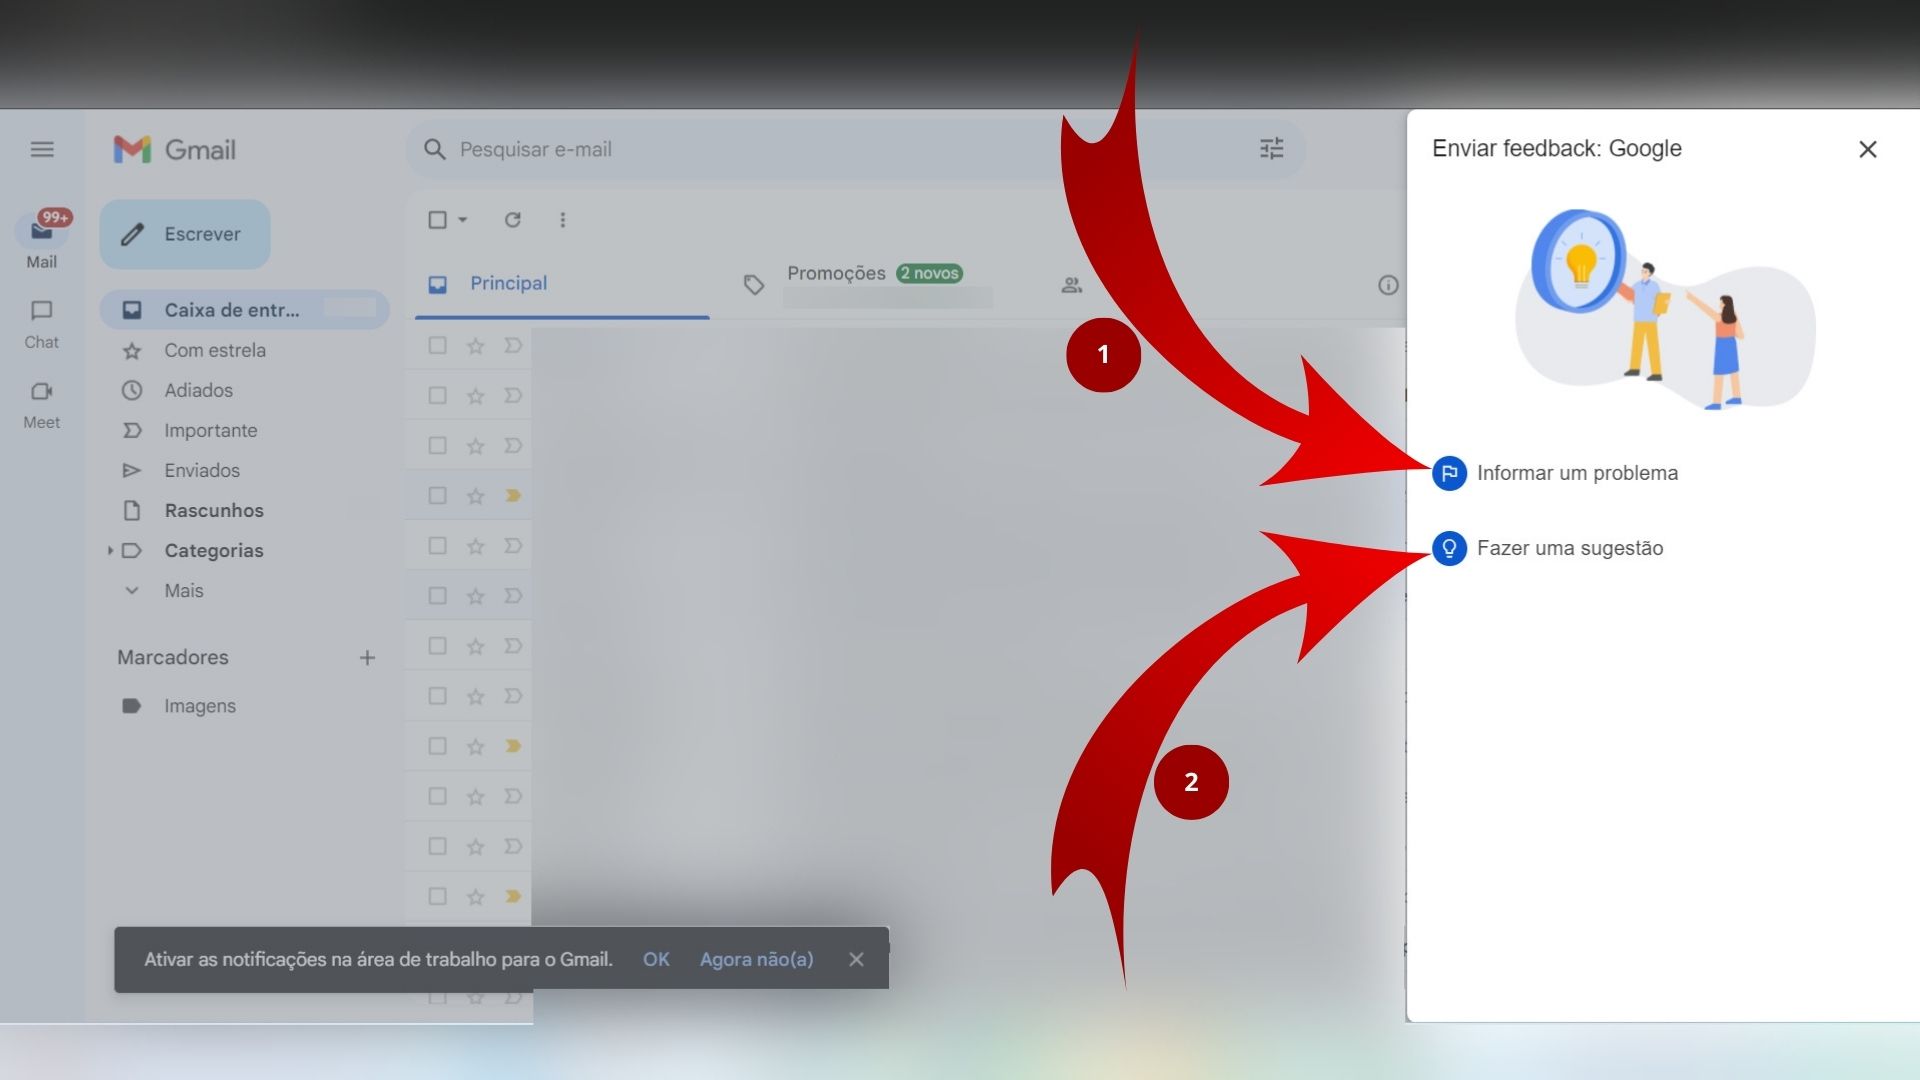Select the Informar um problema option
1920x1080 pixels.
click(x=1578, y=472)
